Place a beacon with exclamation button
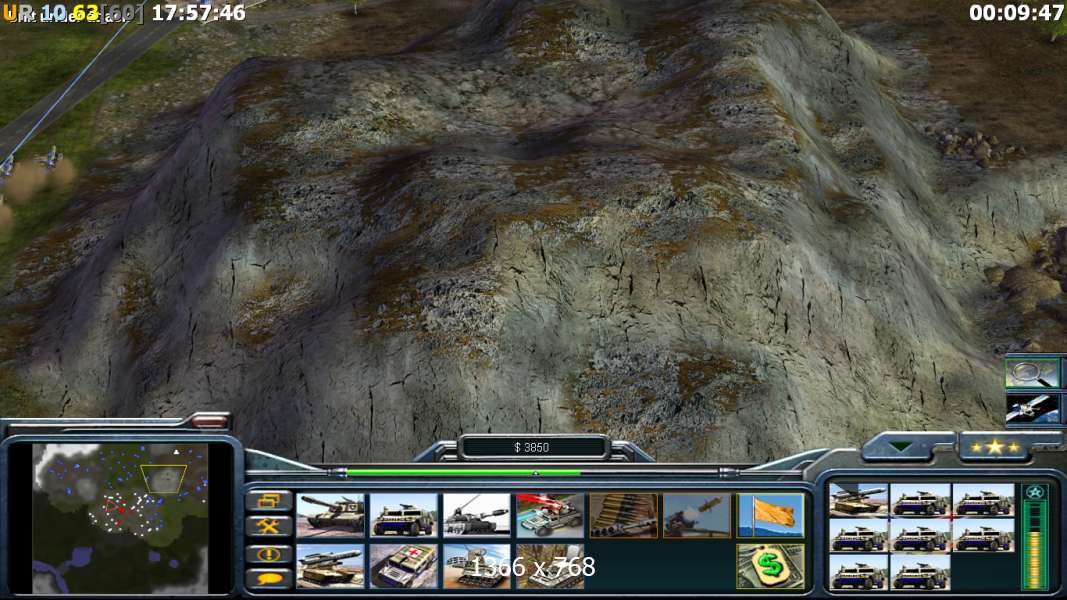The width and height of the screenshot is (1067, 600). point(269,554)
